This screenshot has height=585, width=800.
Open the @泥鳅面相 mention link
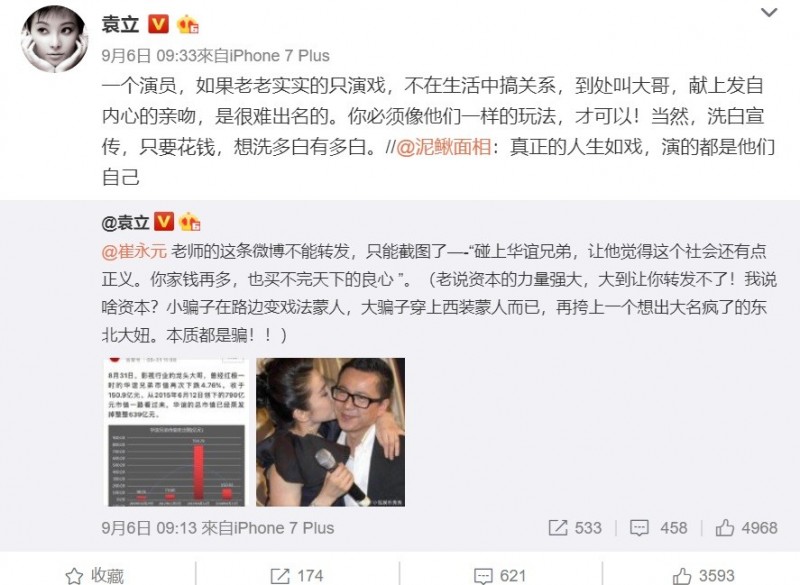click(444, 147)
